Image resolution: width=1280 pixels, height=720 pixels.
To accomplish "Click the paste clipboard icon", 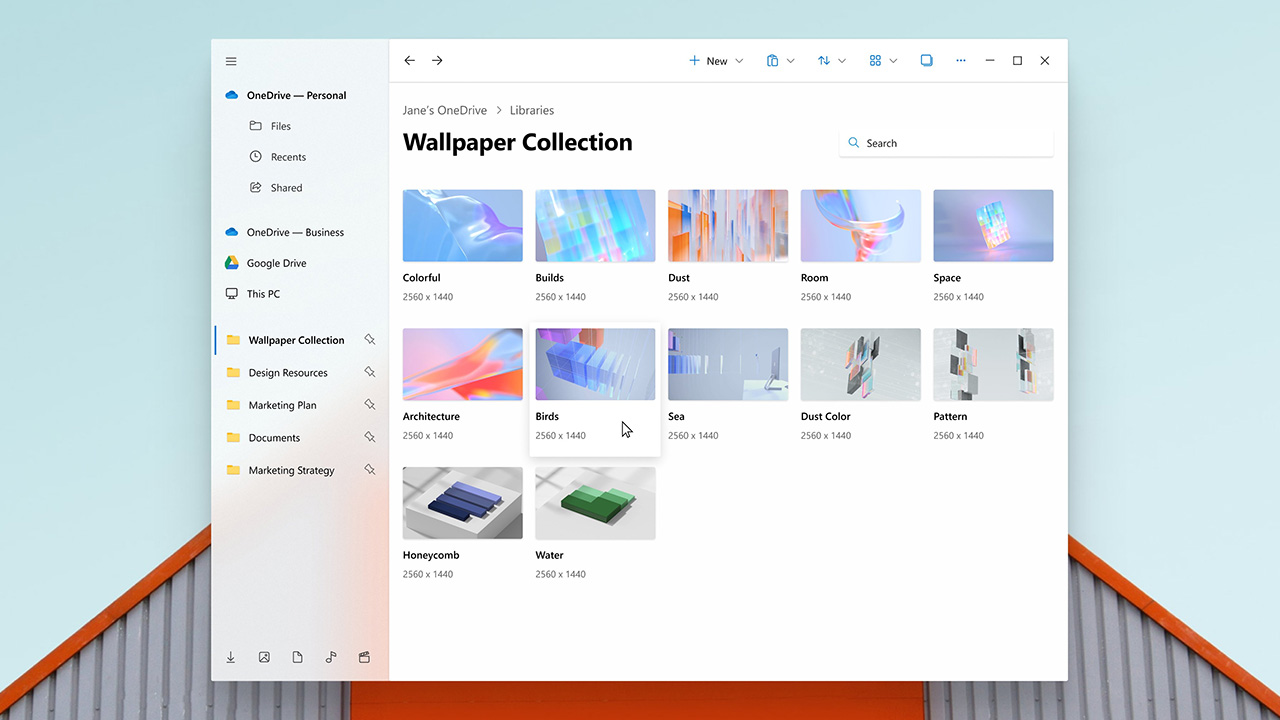I will click(x=772, y=61).
